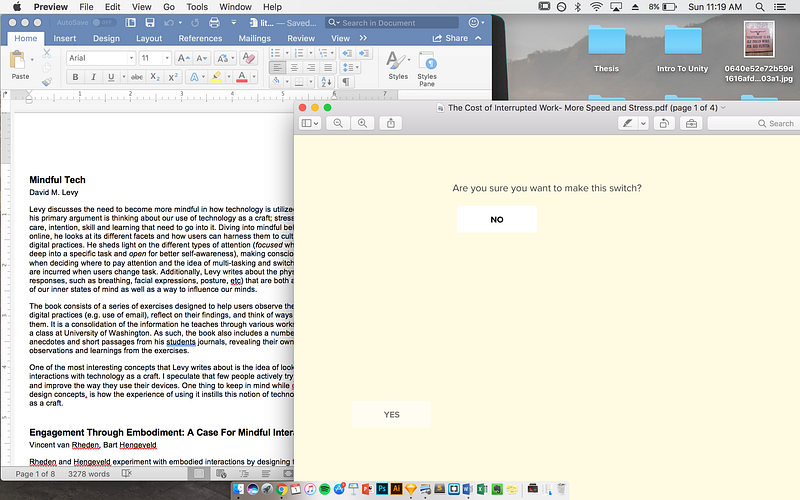
Task: Open Photoshop from the Dock
Action: [382, 489]
